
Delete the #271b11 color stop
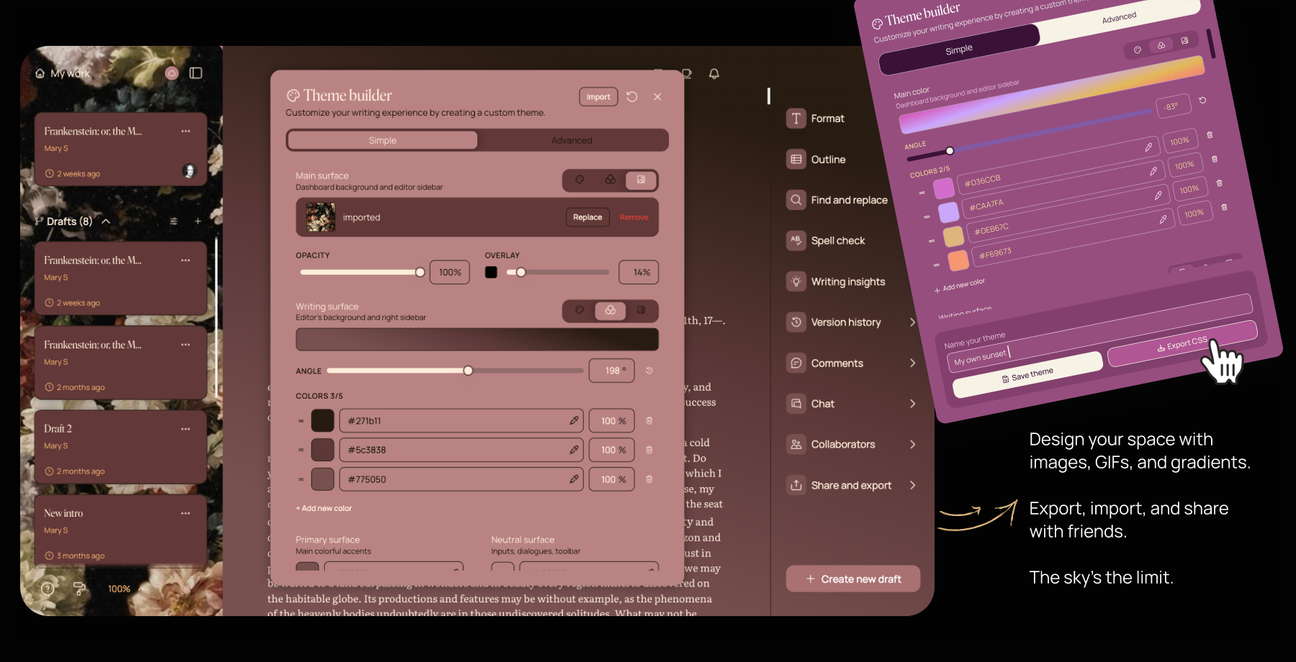[x=649, y=421]
